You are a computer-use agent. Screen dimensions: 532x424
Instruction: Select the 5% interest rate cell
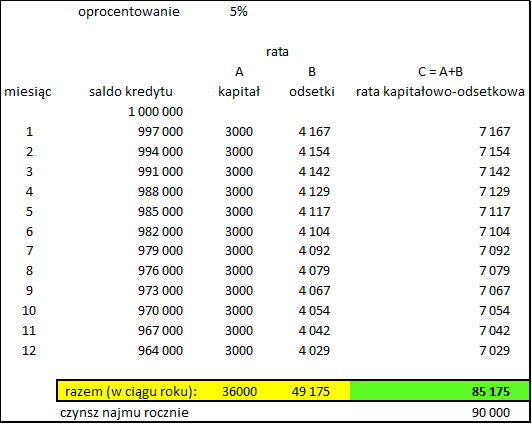(x=239, y=12)
